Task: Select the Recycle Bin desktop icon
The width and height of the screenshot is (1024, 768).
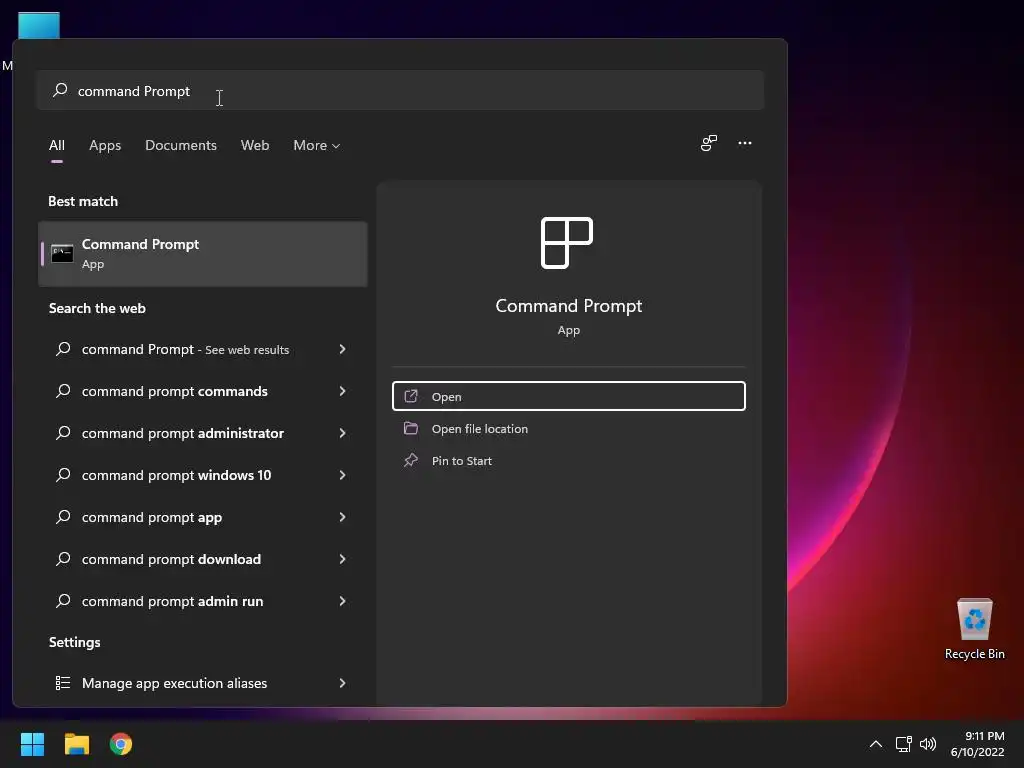Action: pyautogui.click(x=974, y=629)
